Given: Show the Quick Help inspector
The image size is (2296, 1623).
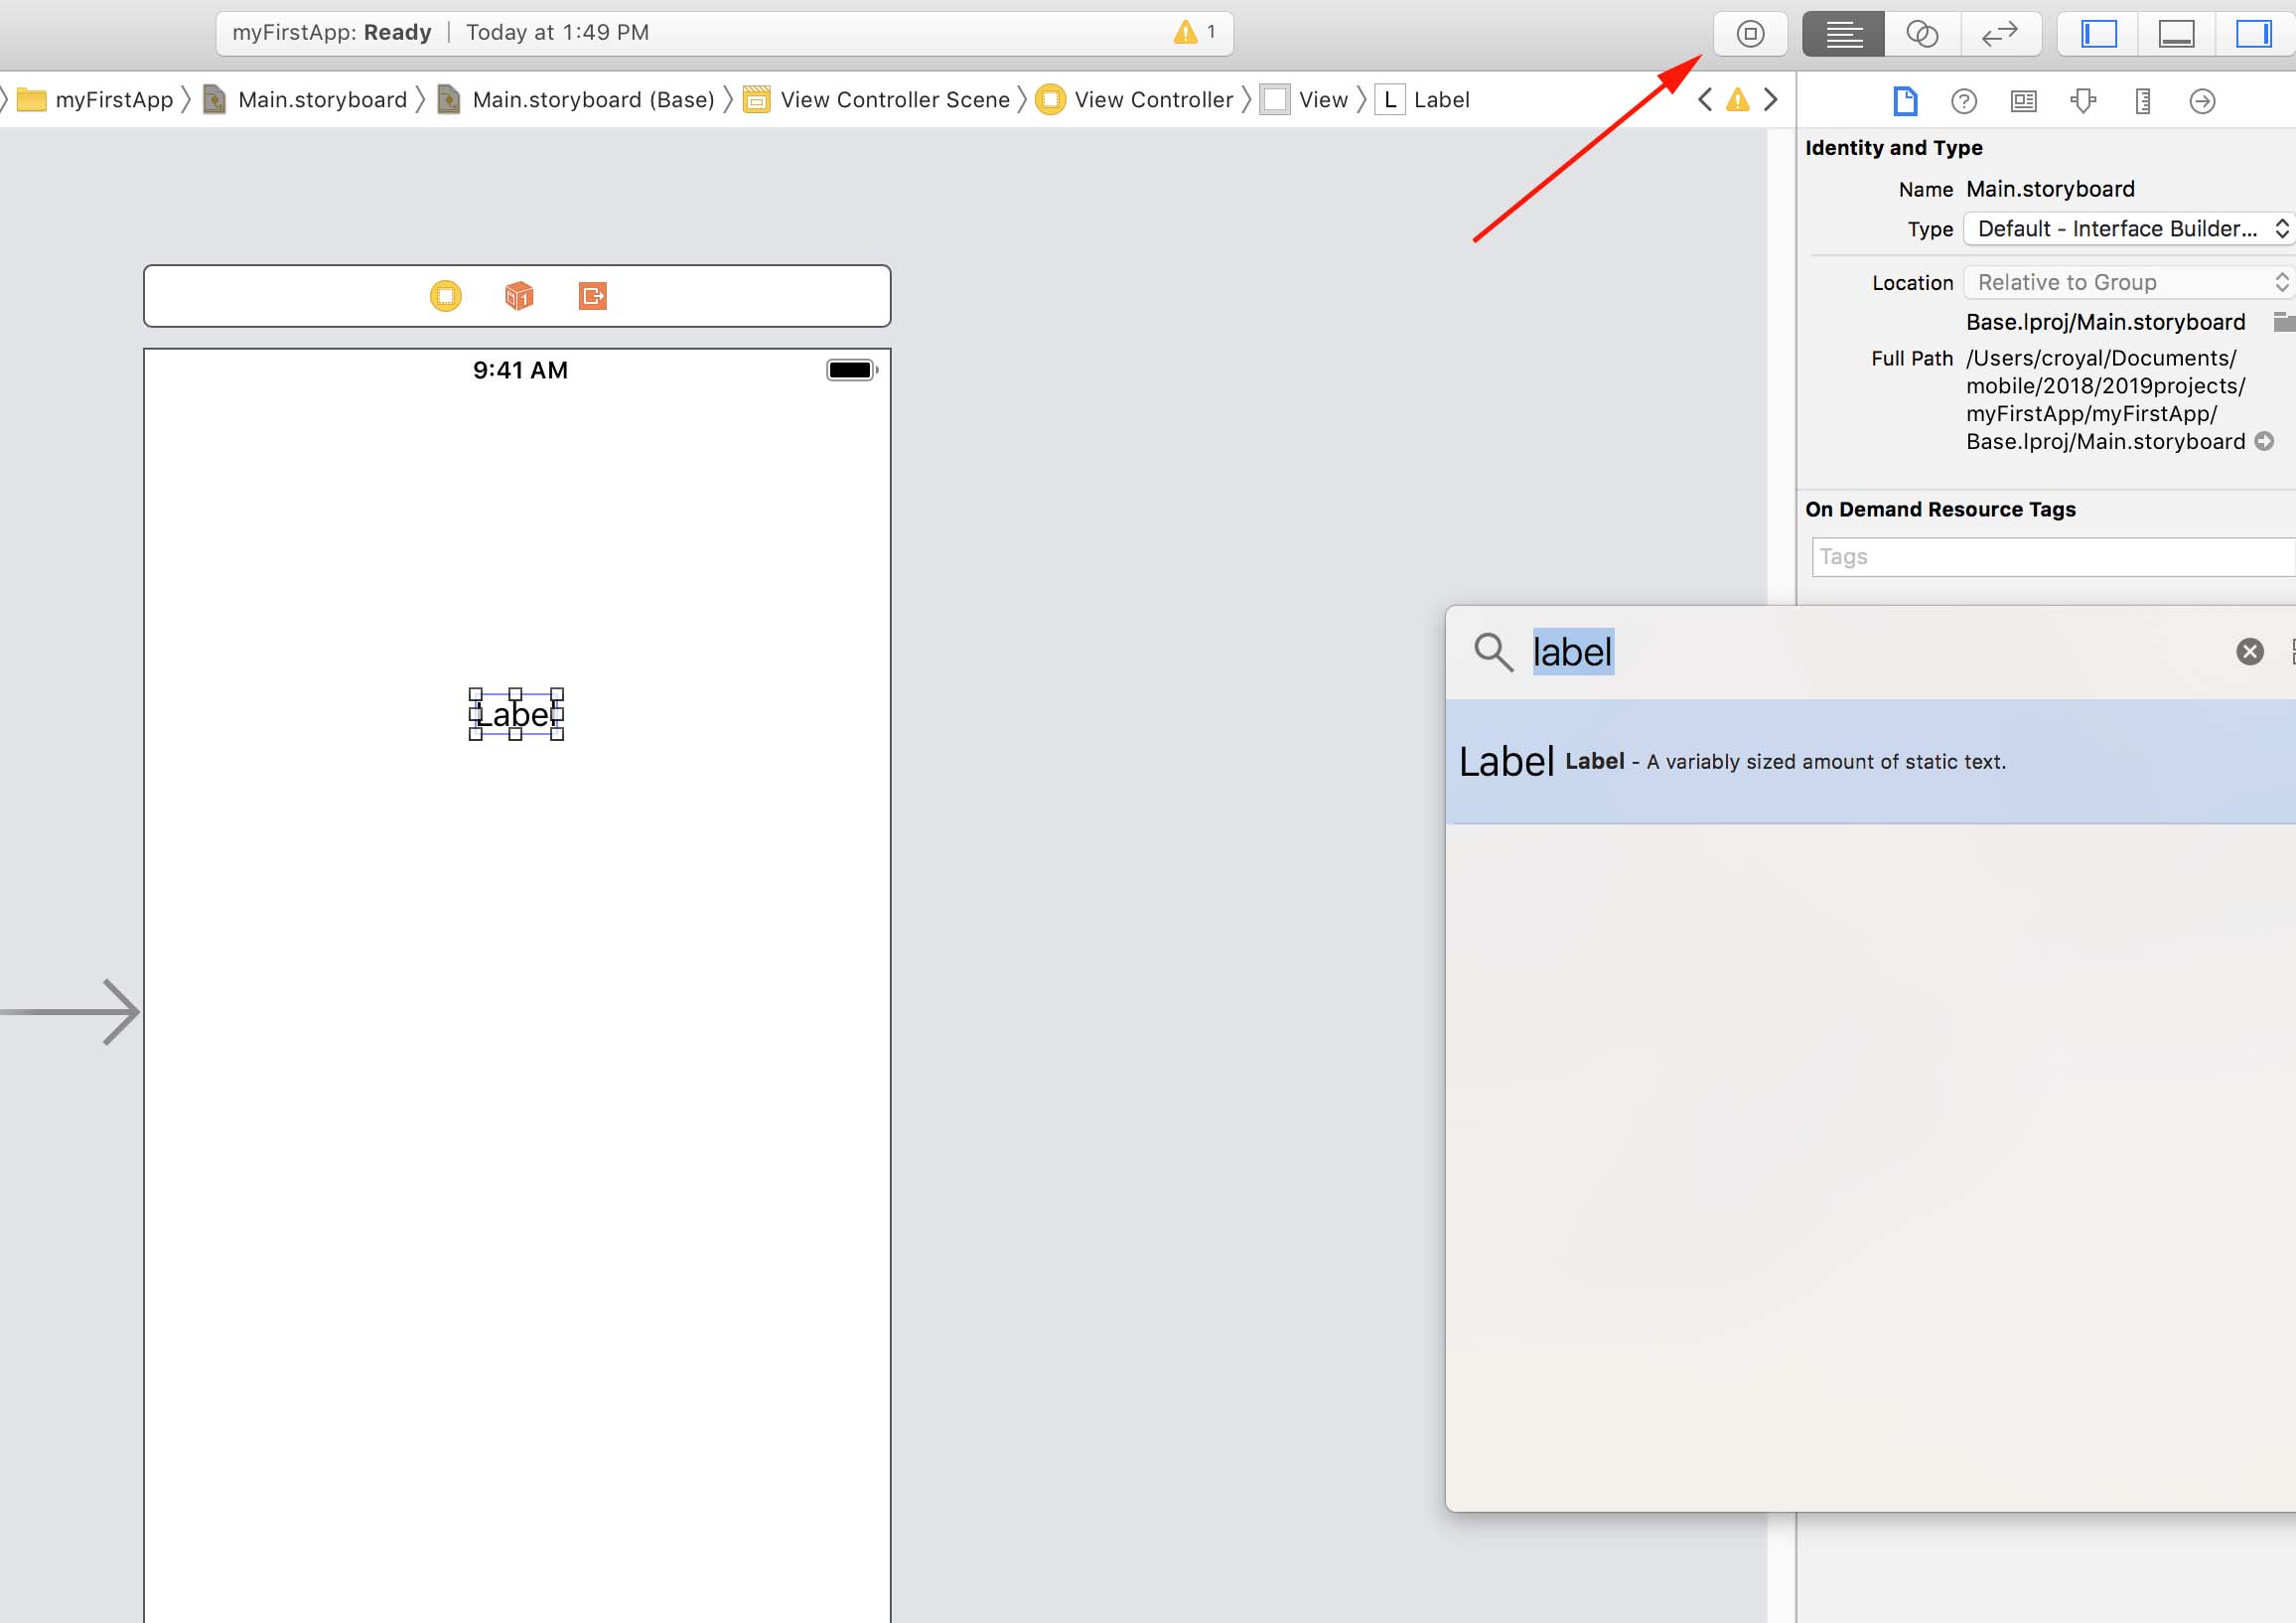Looking at the screenshot, I should 1963,101.
